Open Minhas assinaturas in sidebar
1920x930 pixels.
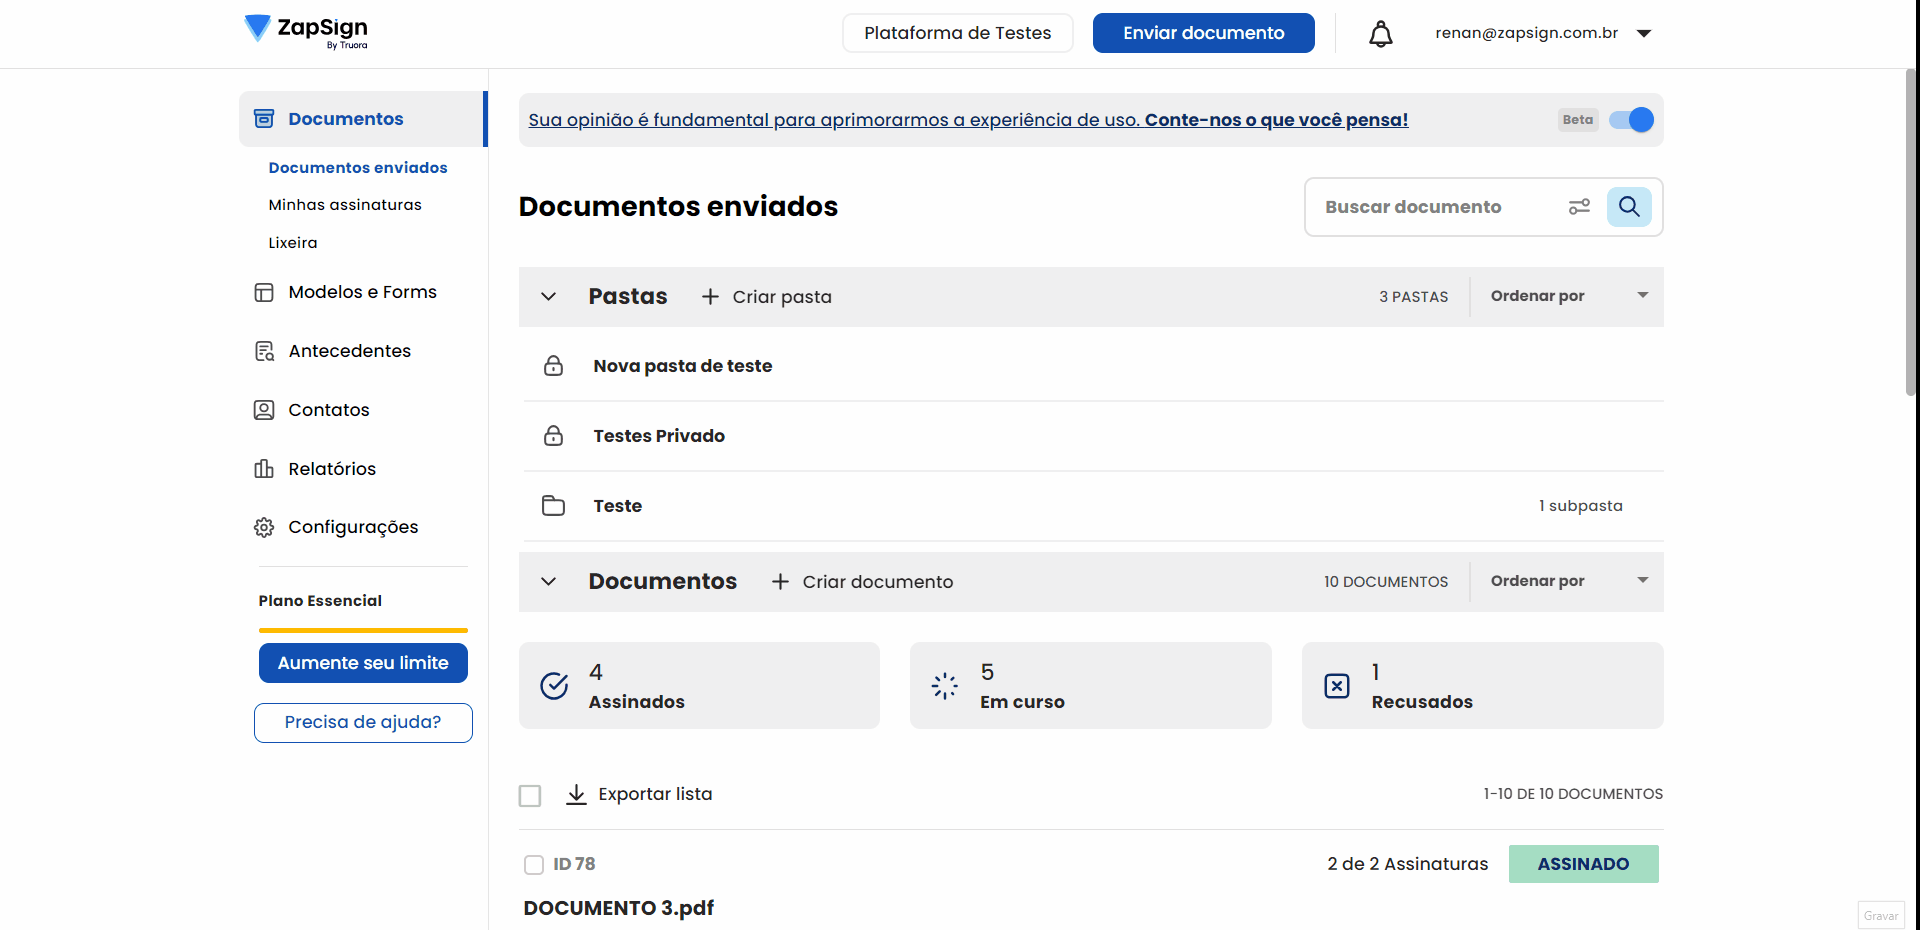tap(345, 205)
